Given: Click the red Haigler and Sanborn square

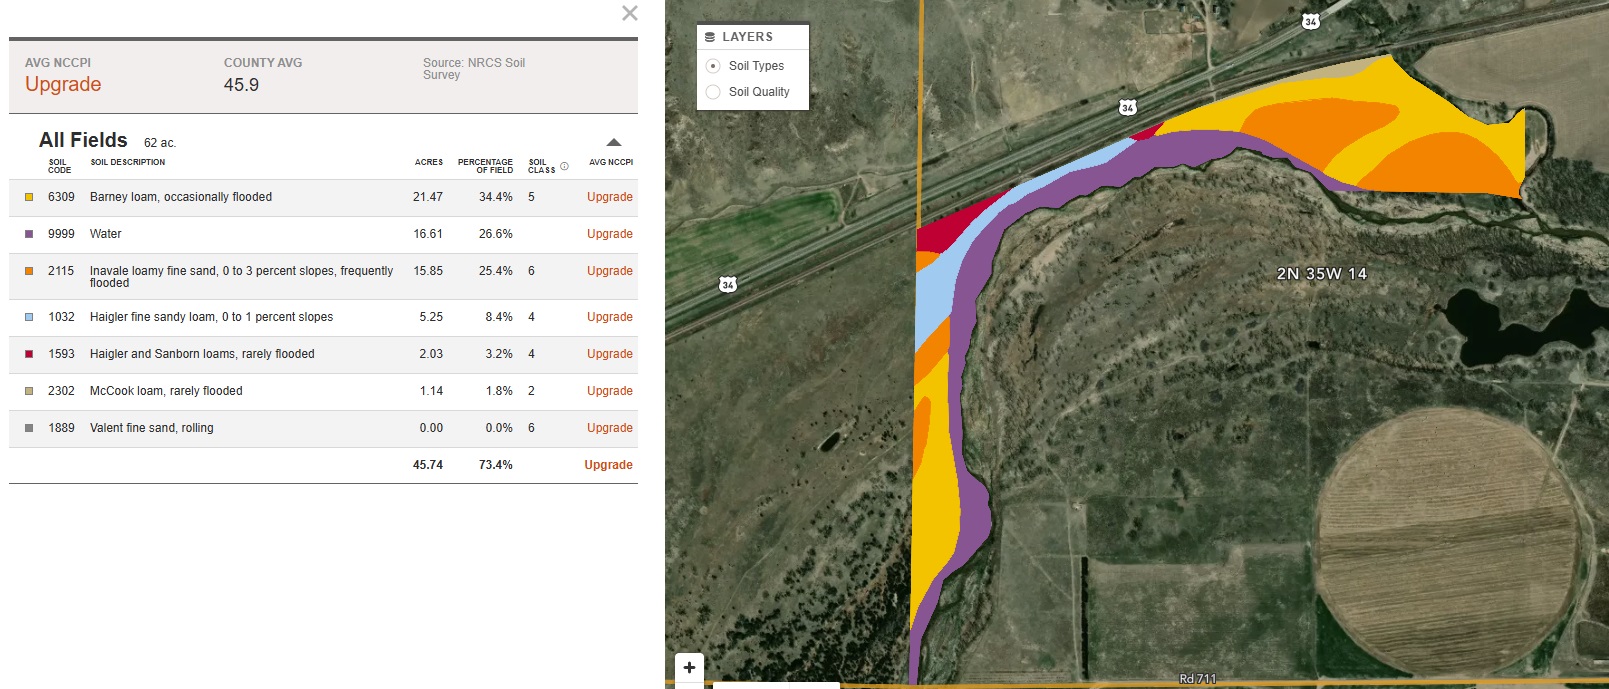Looking at the screenshot, I should (29, 354).
